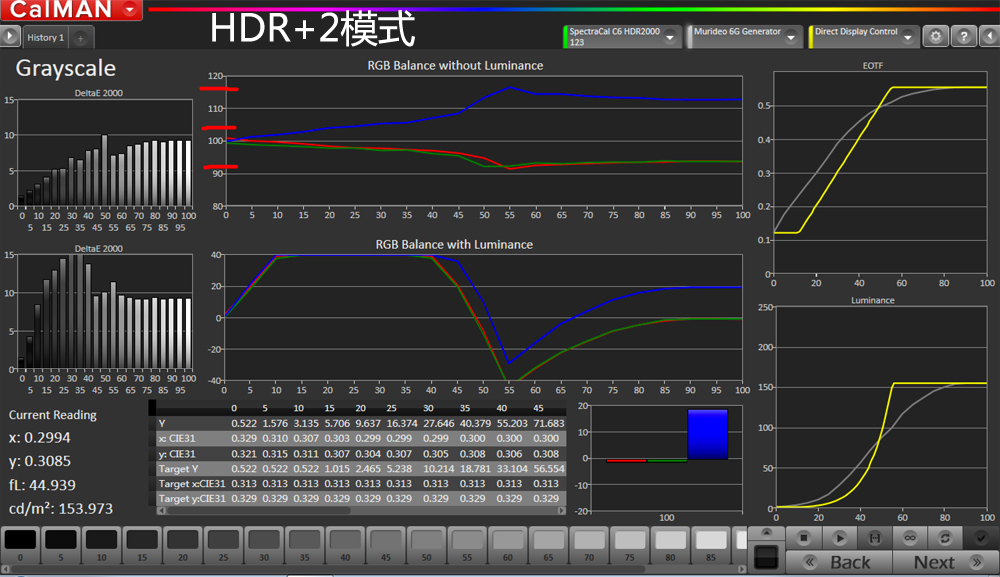The image size is (1000, 577).
Task: Select the 55 grayscale patch
Action: (x=467, y=545)
